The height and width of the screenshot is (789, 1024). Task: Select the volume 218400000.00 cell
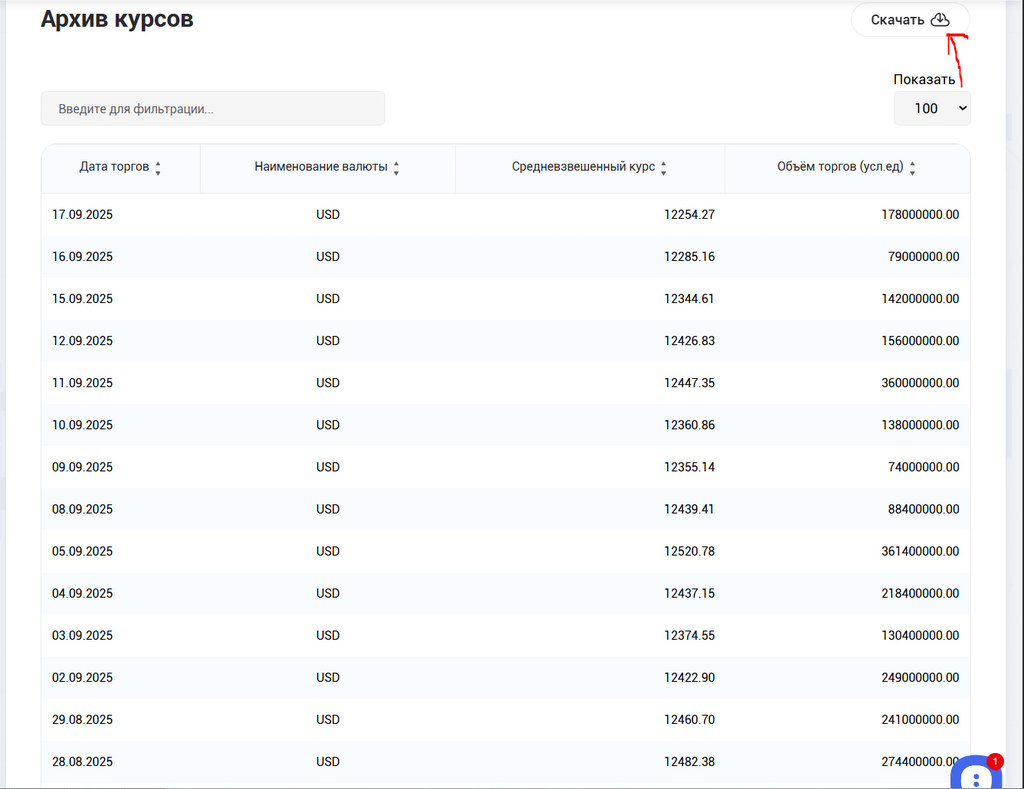(923, 593)
